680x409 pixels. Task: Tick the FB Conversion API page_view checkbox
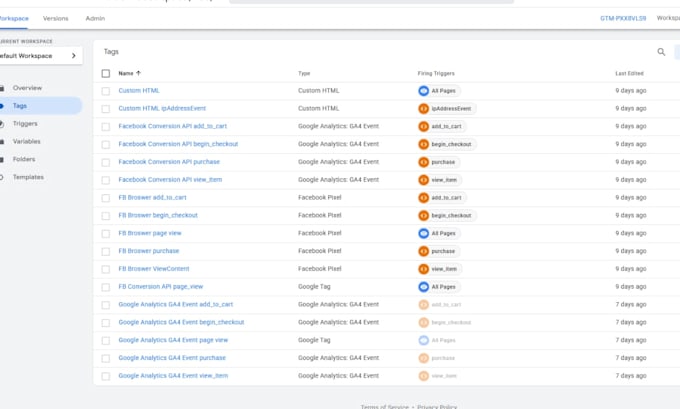click(x=106, y=287)
